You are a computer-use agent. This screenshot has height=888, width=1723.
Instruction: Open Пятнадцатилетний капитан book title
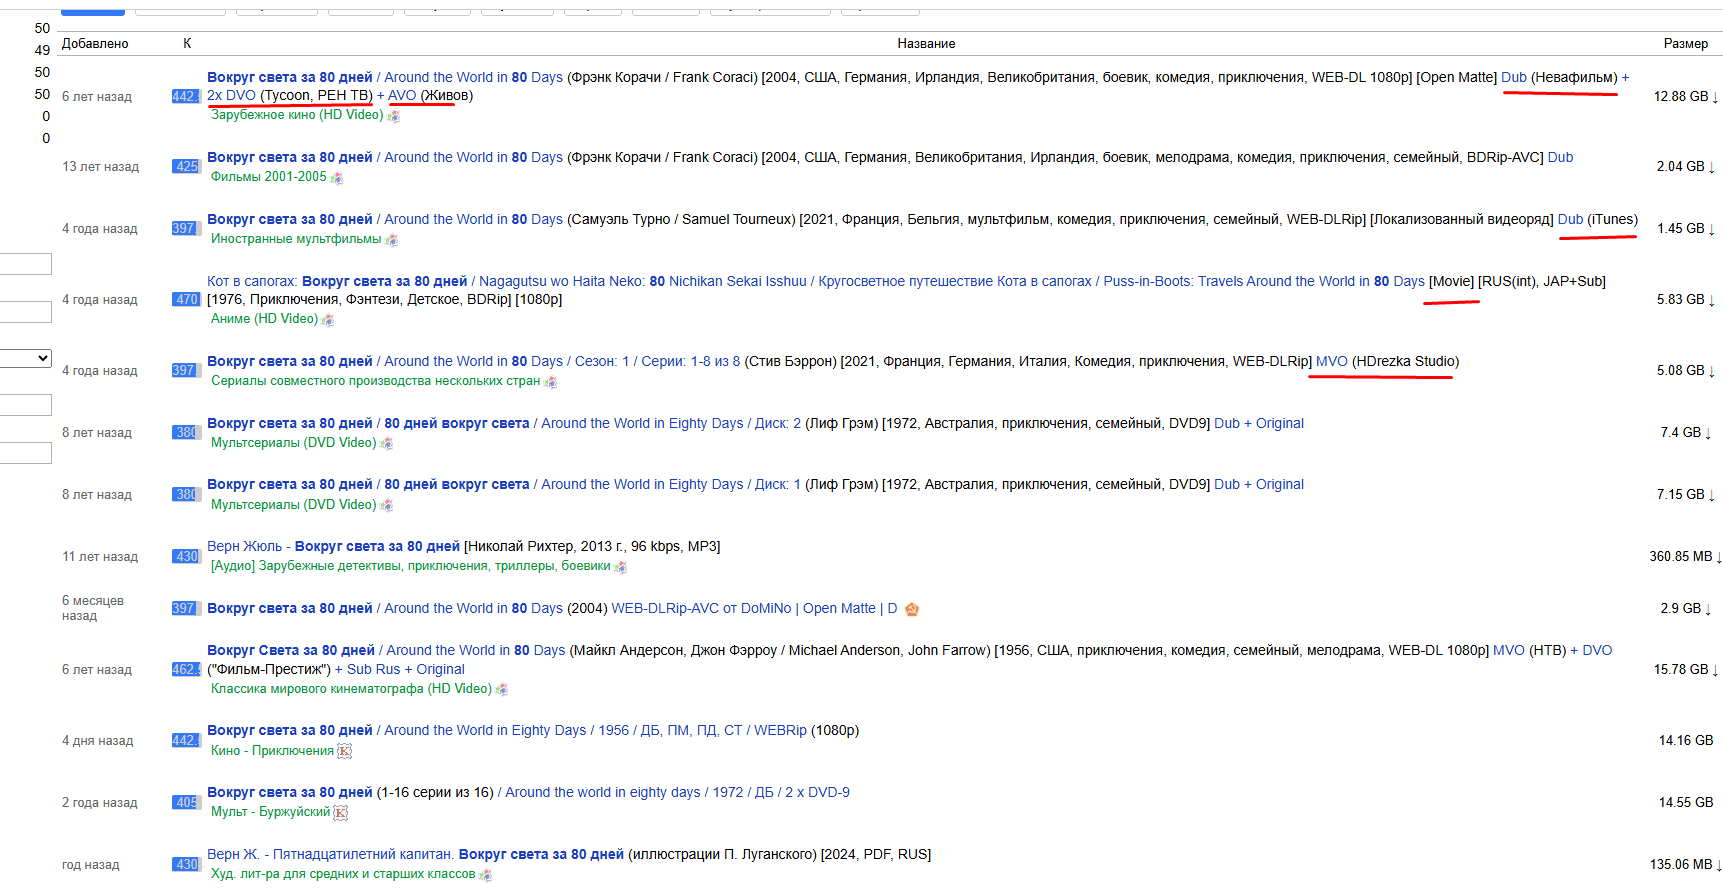(x=569, y=855)
